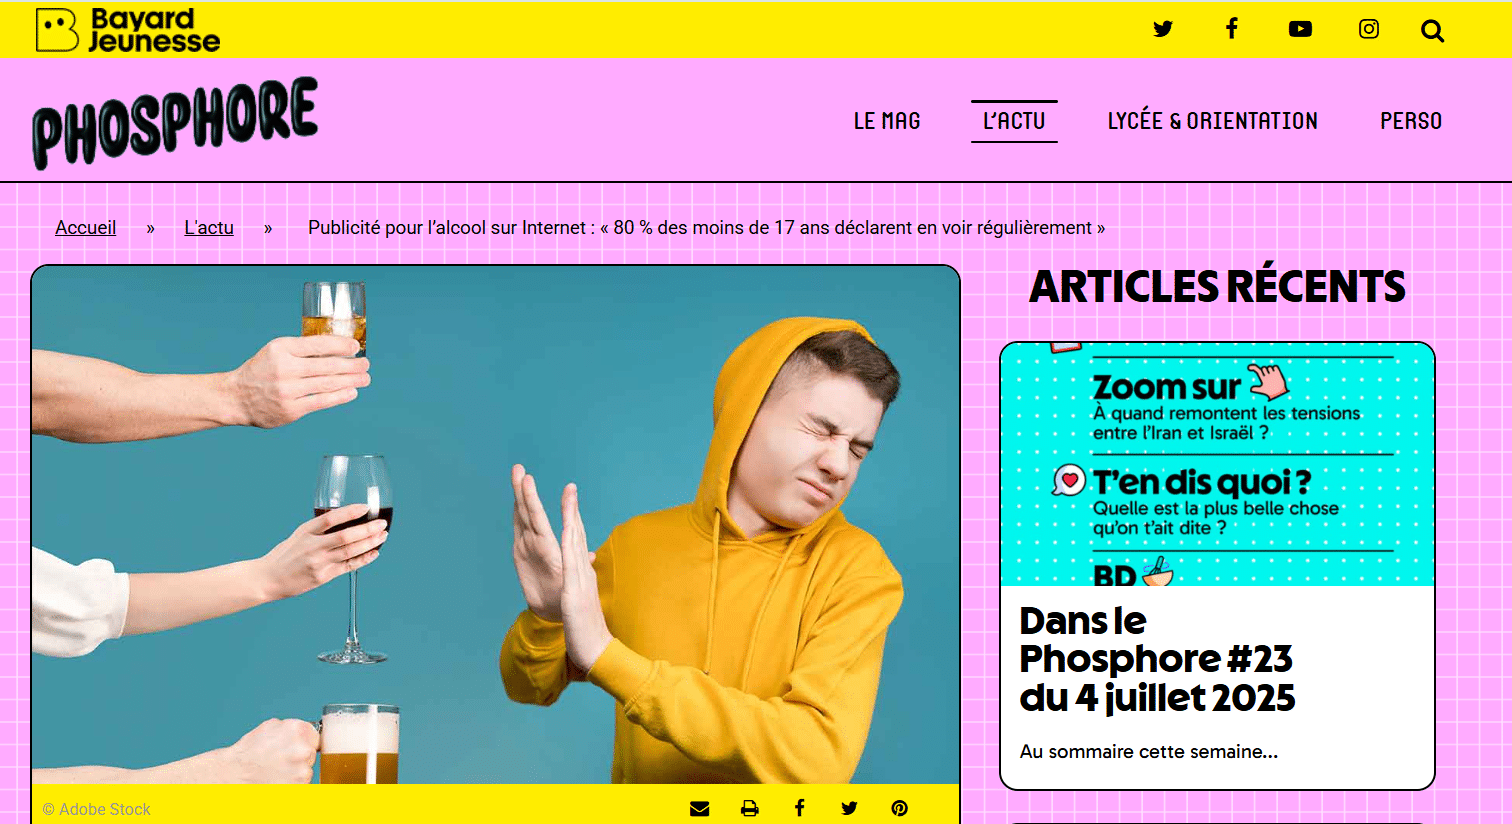Open the Facebook icon in the yellow header

click(1232, 28)
